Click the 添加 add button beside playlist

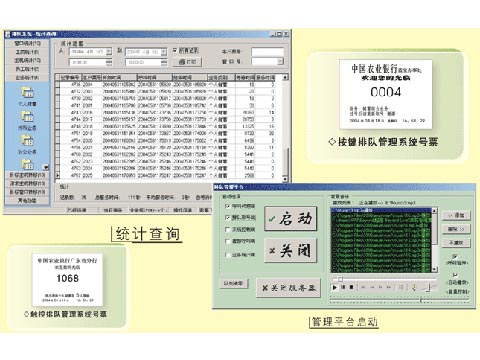click(456, 215)
